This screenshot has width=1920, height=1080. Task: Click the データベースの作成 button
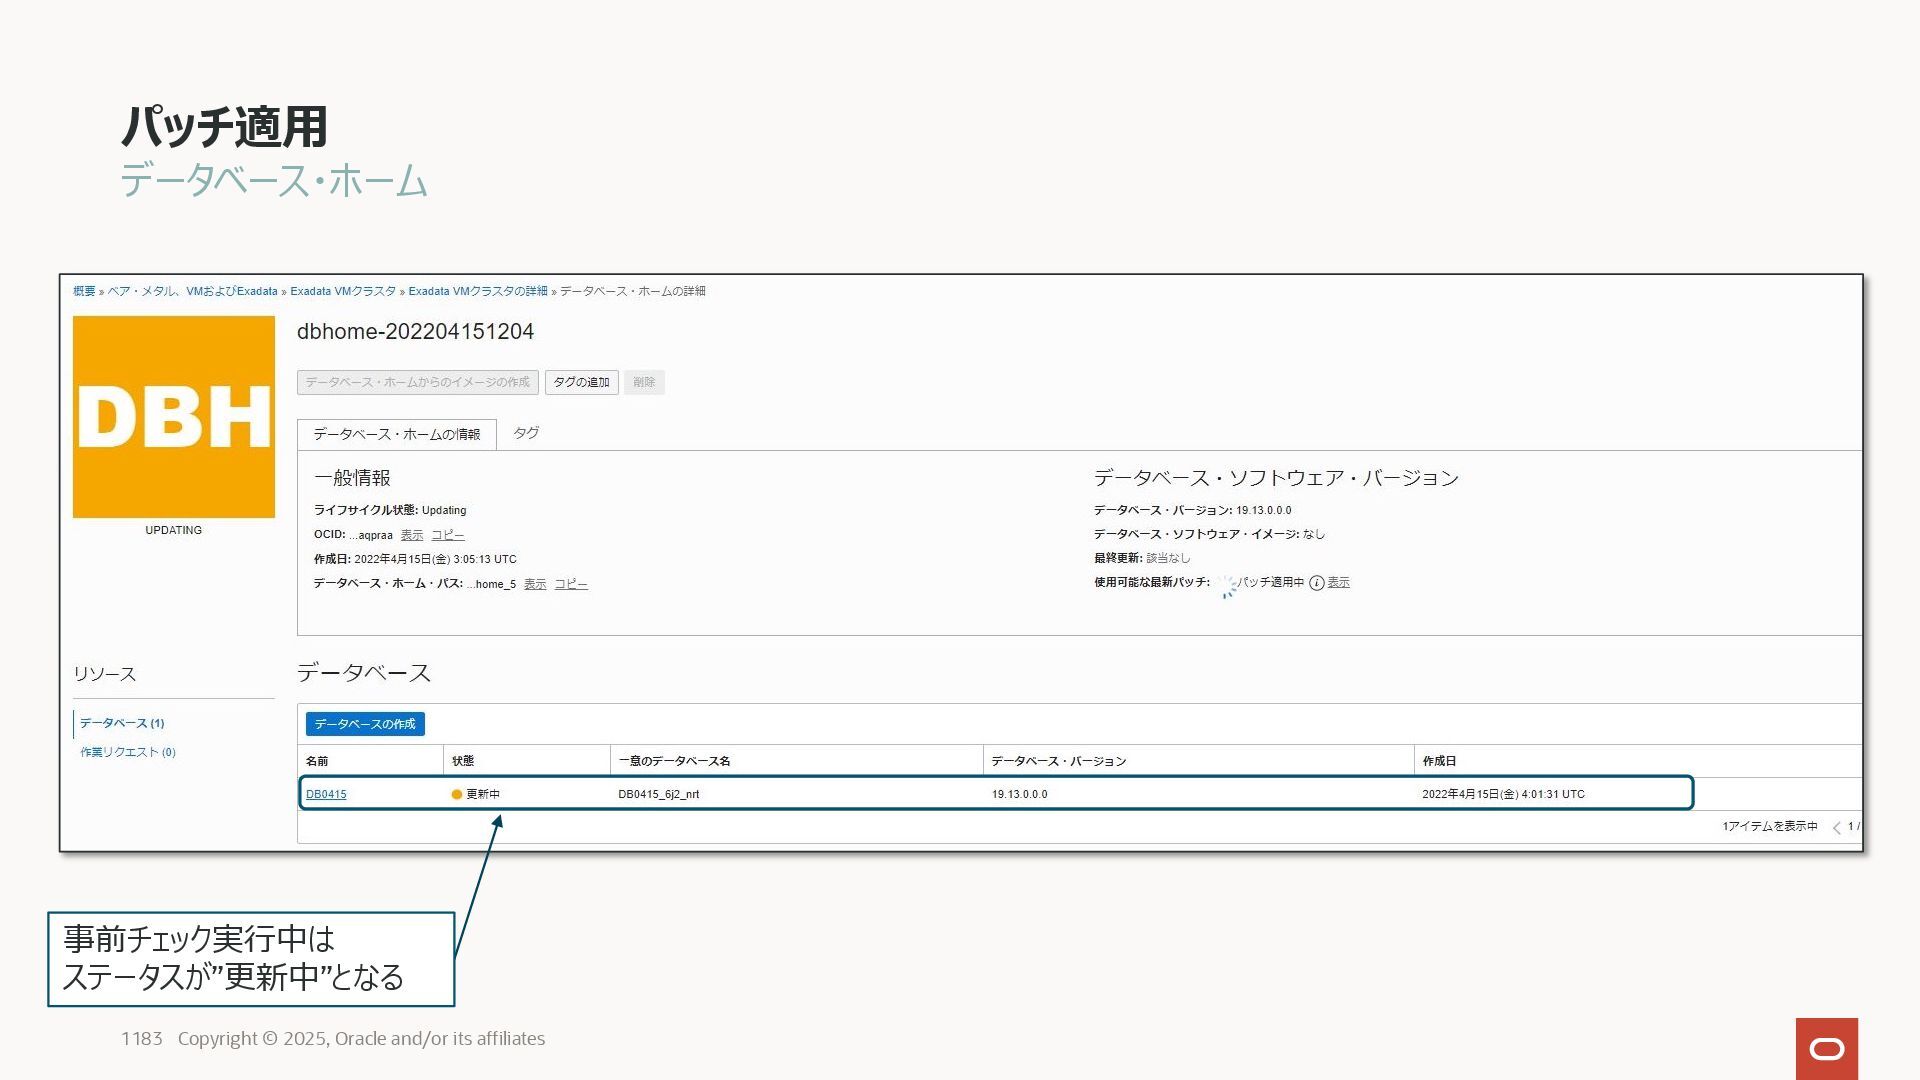pos(365,724)
